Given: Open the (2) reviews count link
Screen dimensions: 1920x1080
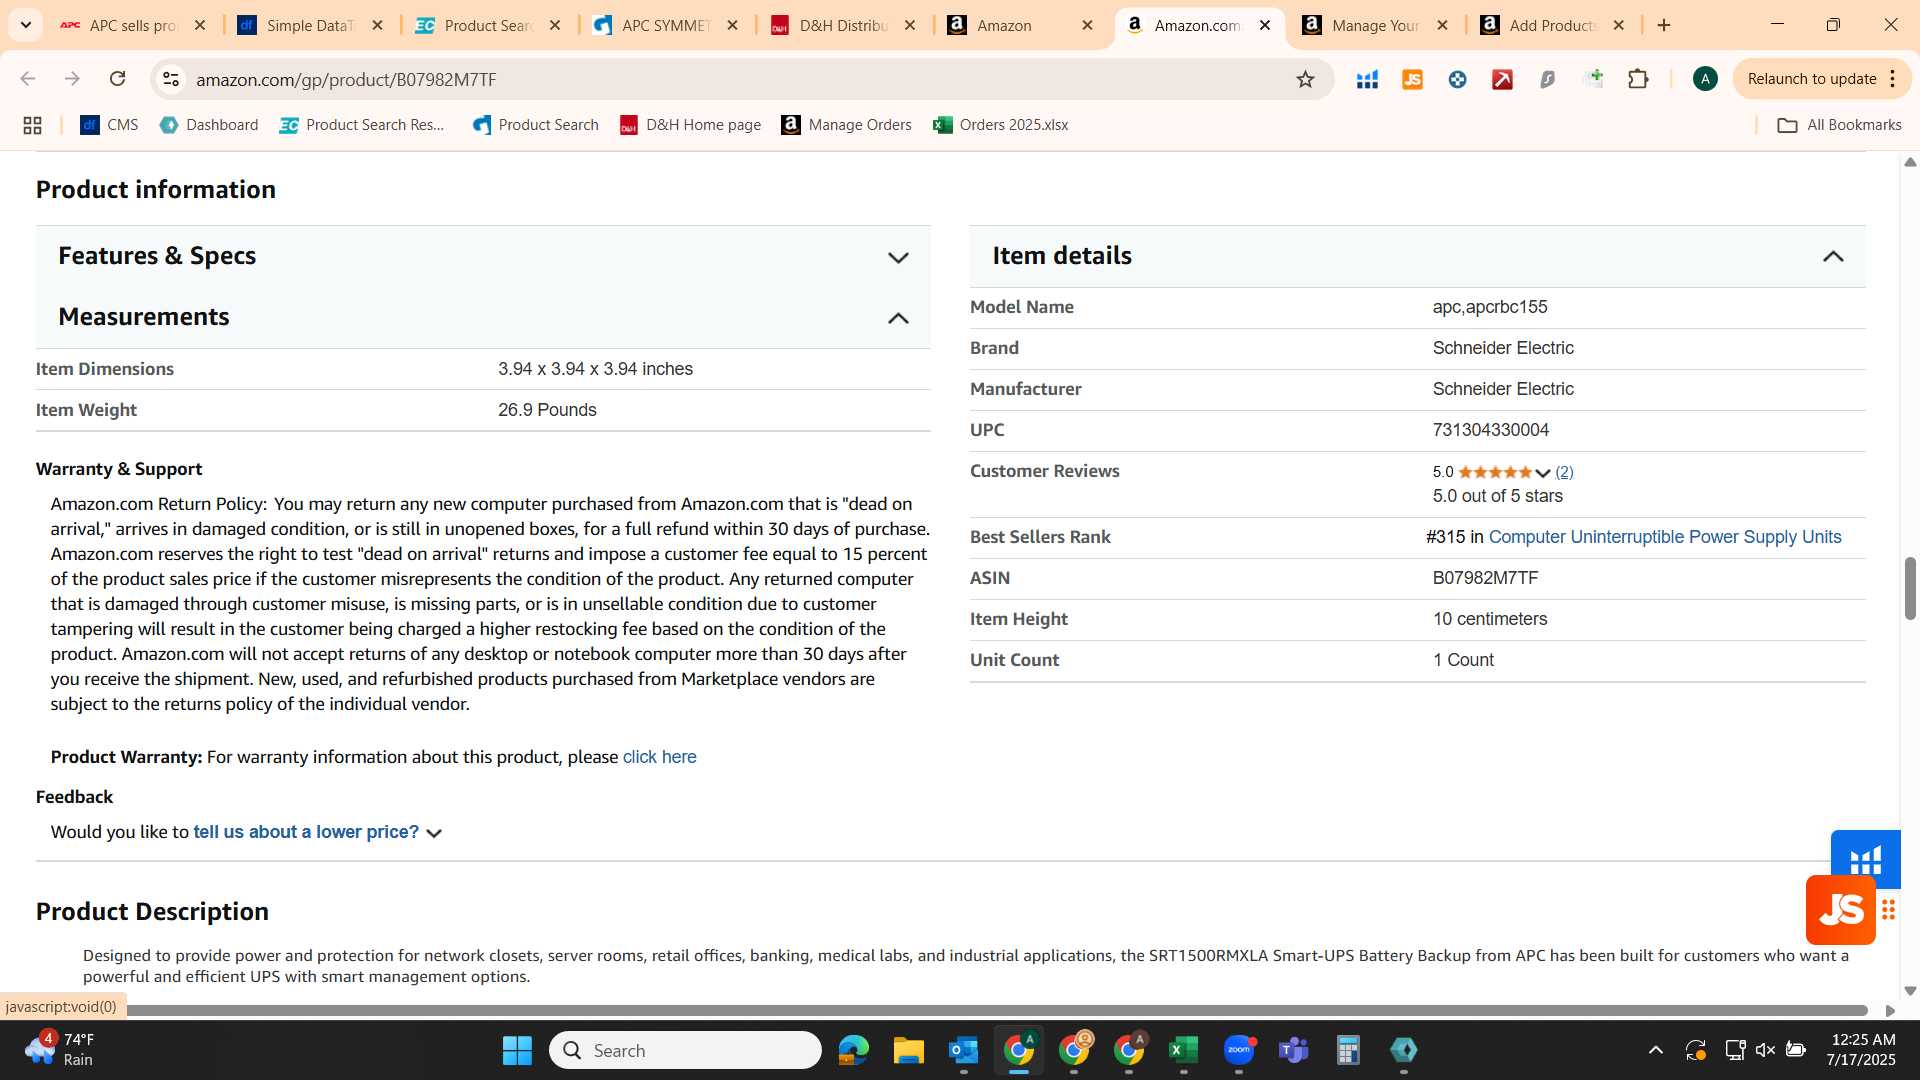Looking at the screenshot, I should (x=1564, y=472).
